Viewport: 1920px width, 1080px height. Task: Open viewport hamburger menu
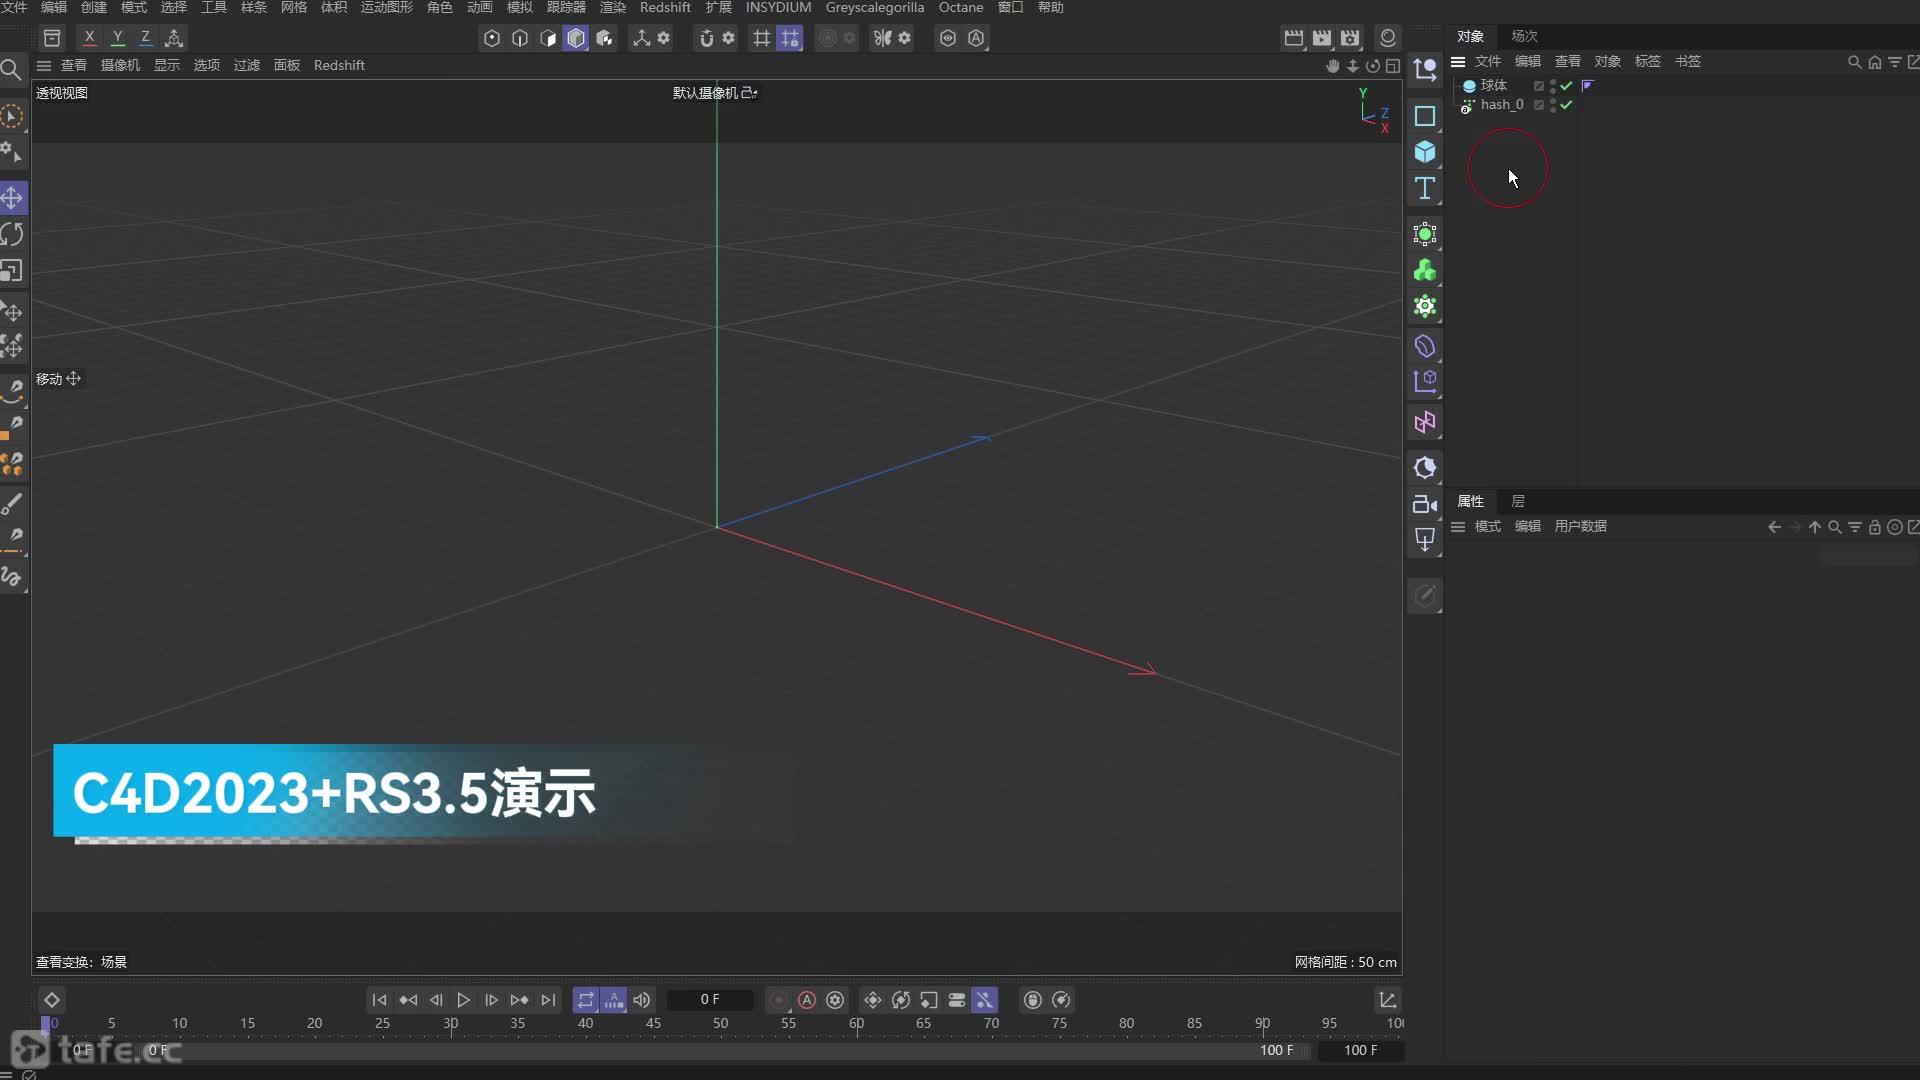(44, 66)
